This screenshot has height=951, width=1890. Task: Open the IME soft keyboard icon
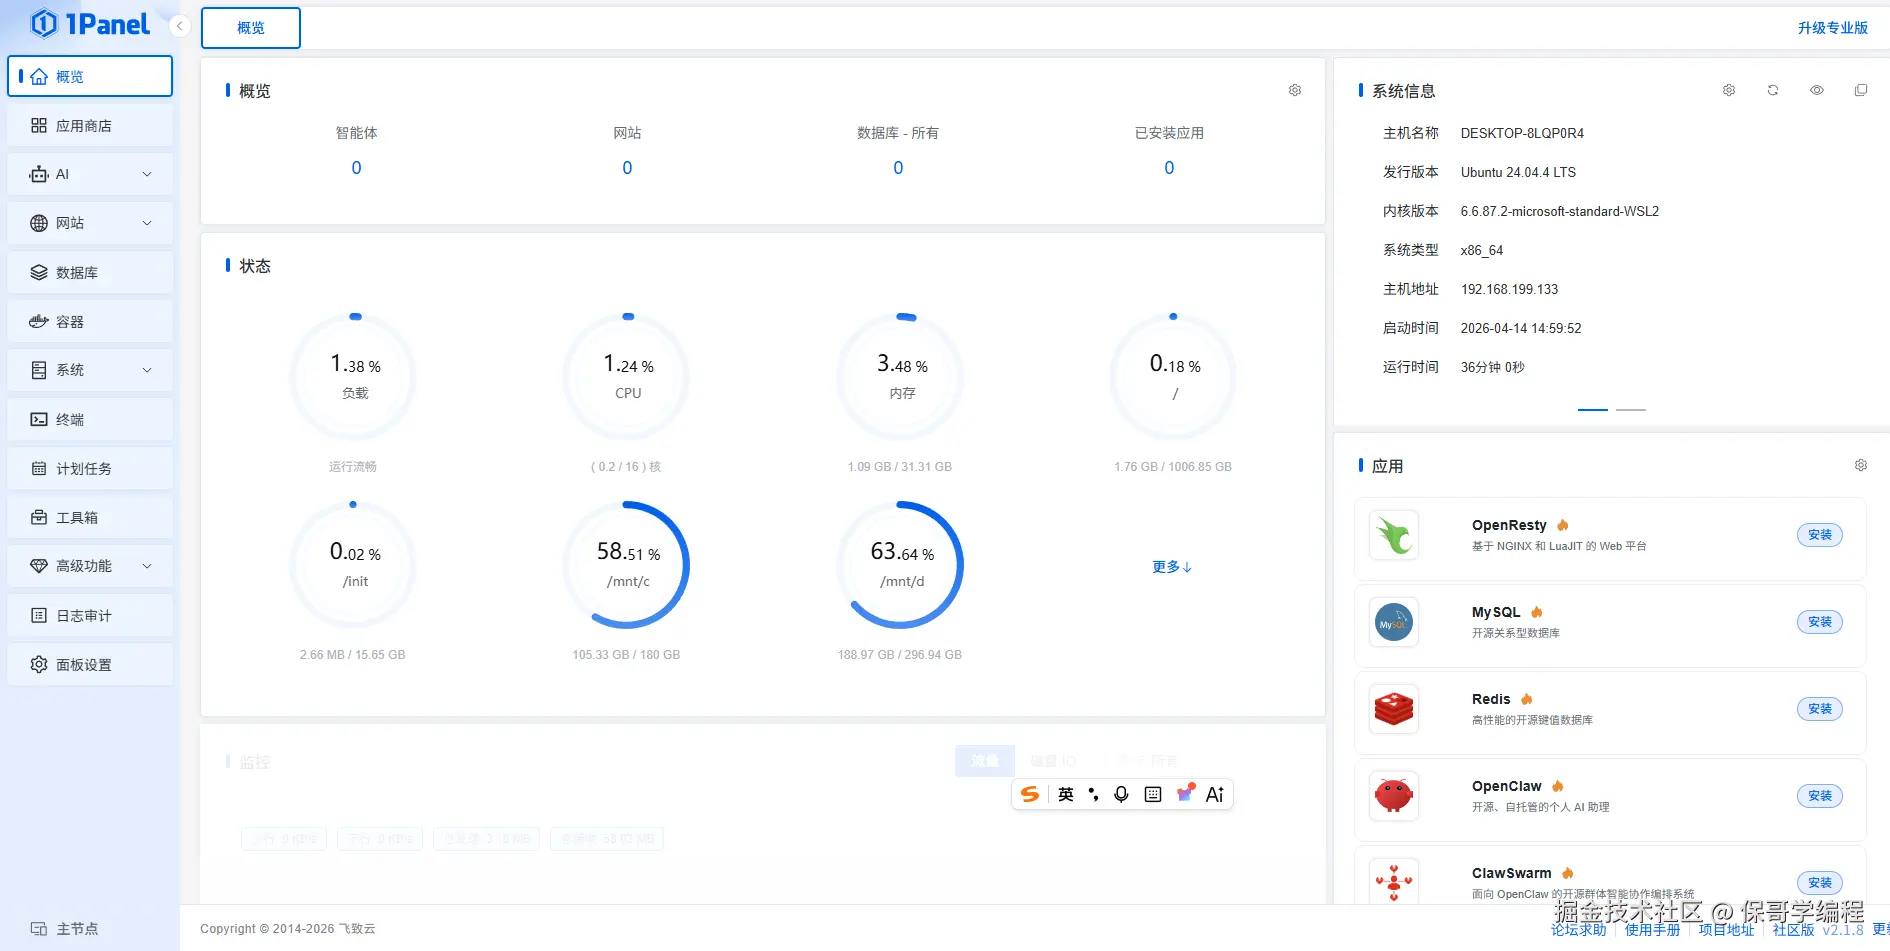click(x=1153, y=794)
